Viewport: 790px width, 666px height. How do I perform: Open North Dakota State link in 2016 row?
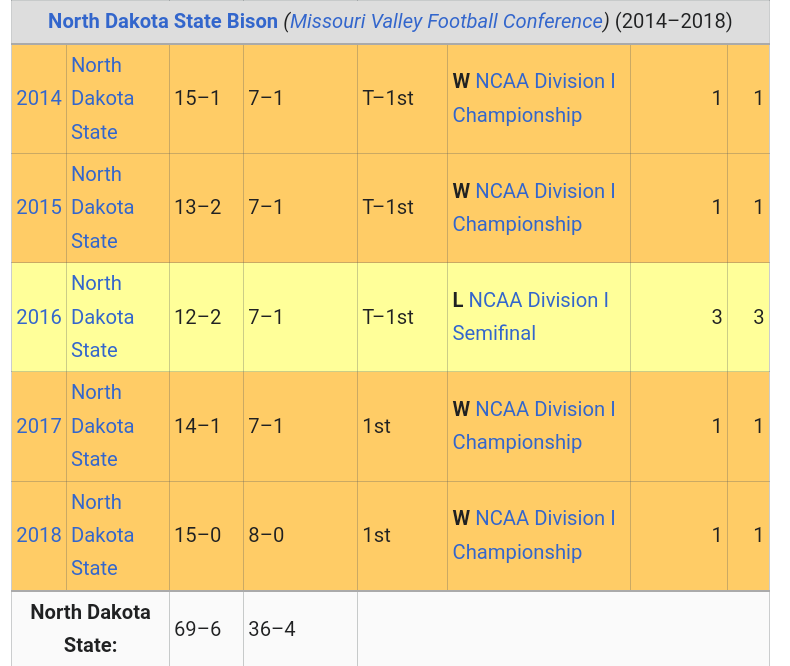[102, 317]
